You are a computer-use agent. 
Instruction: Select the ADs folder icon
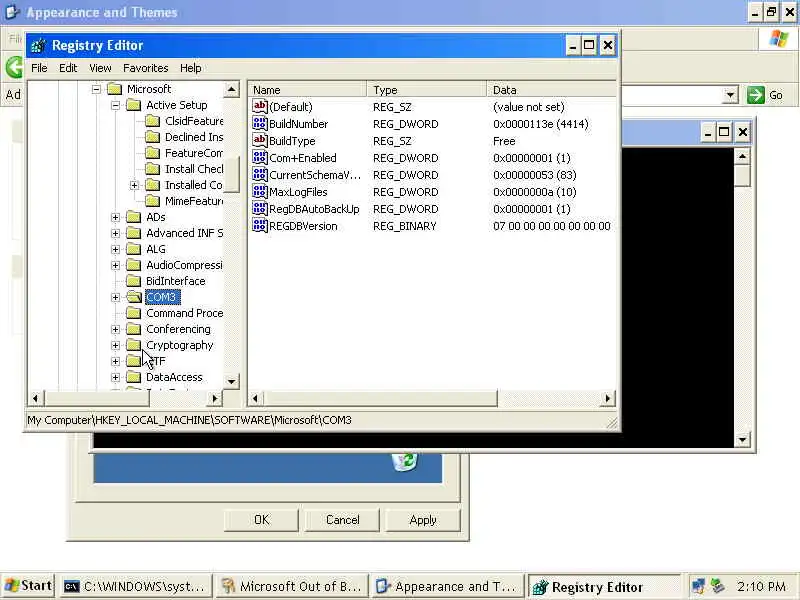point(134,217)
